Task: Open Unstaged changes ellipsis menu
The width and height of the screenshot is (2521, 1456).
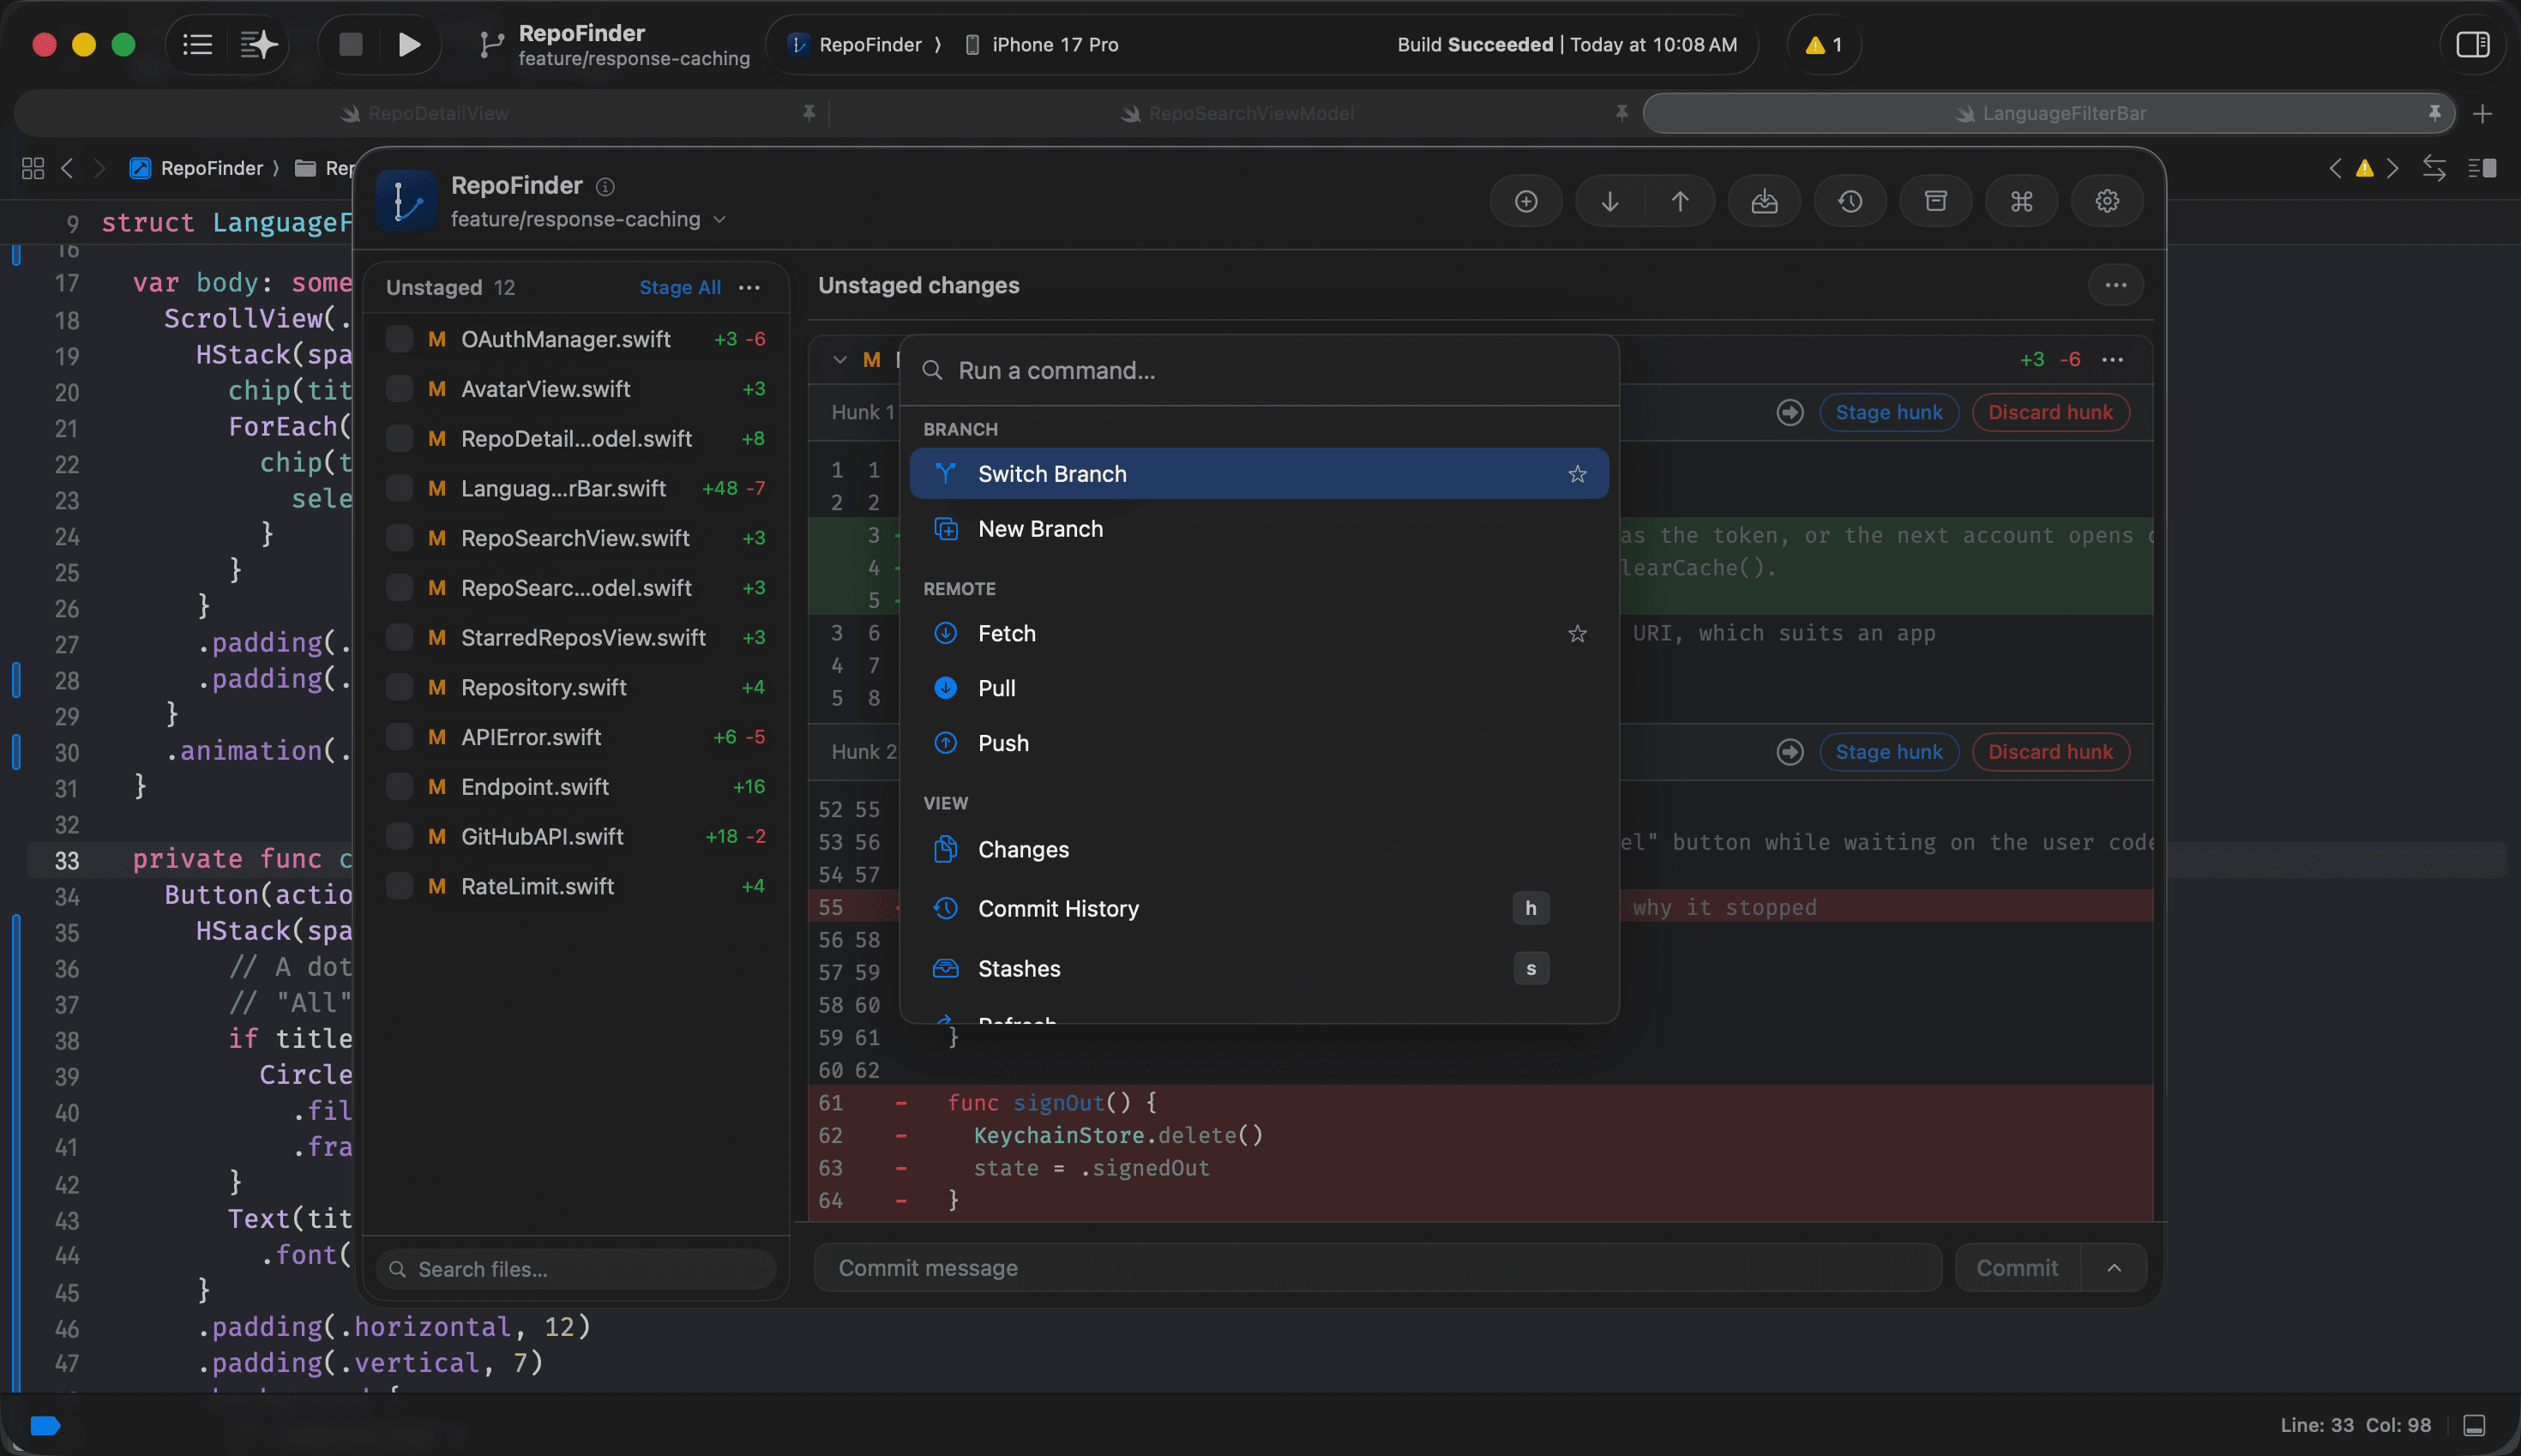Action: [2115, 285]
